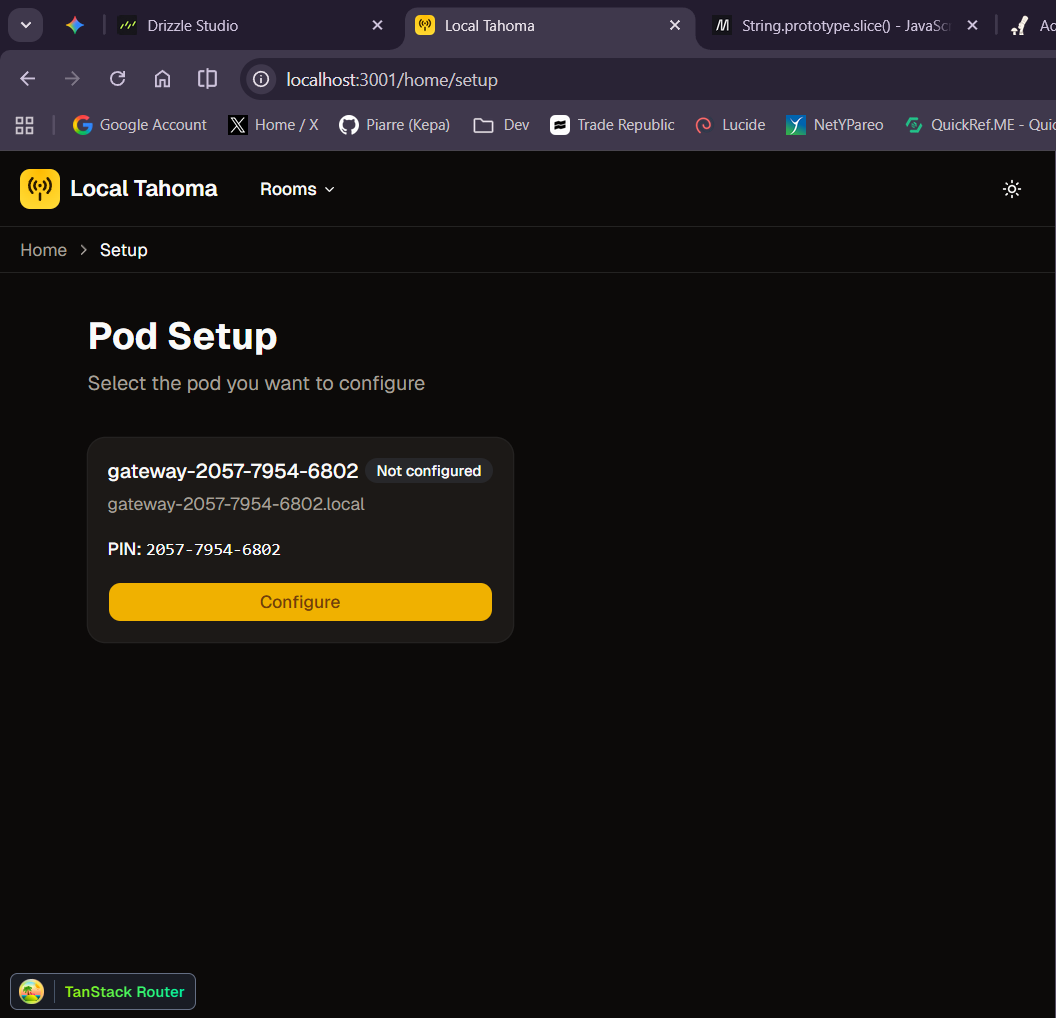Open the apps grid in bookmarks bar
The width and height of the screenshot is (1056, 1018).
pos(25,125)
